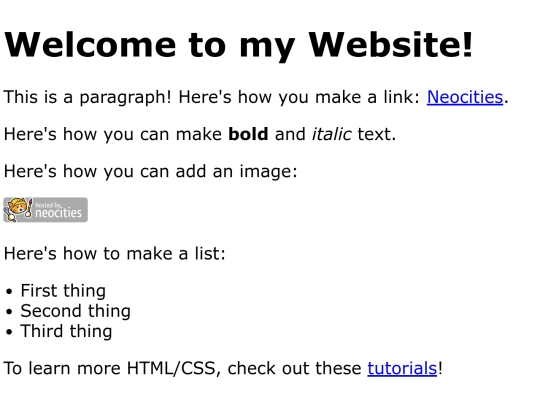540x405 pixels.
Task: Click the Second thing list item
Action: coord(75,311)
